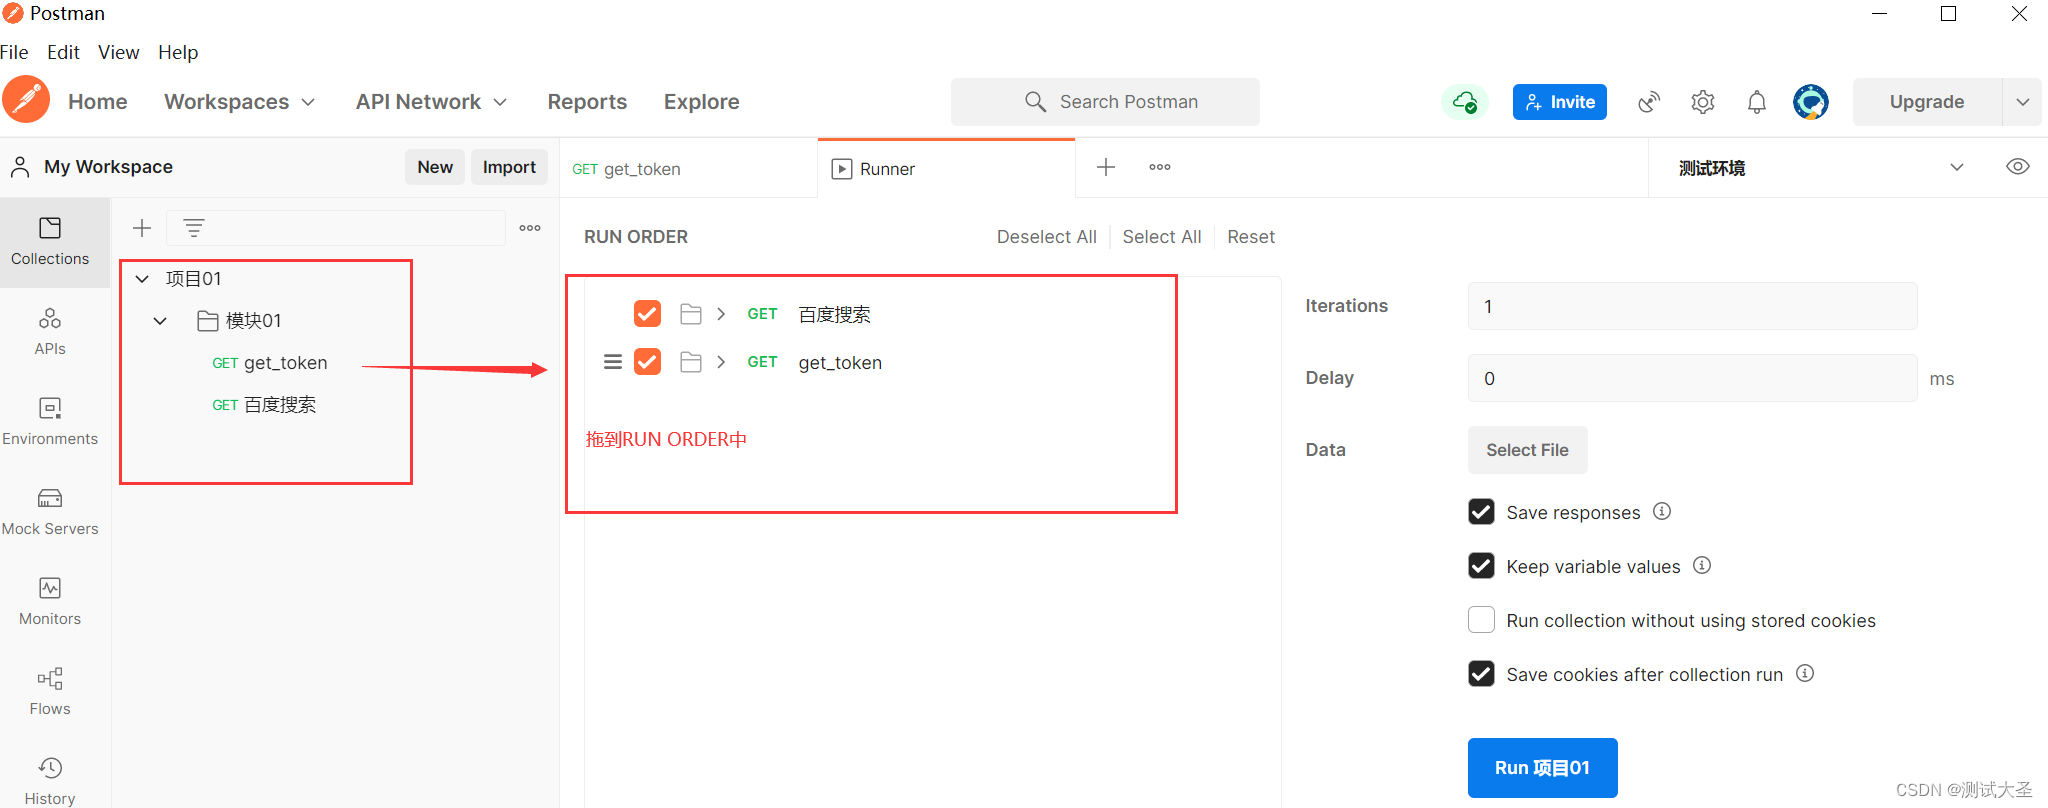Expand chevron in get_token run row

click(721, 362)
